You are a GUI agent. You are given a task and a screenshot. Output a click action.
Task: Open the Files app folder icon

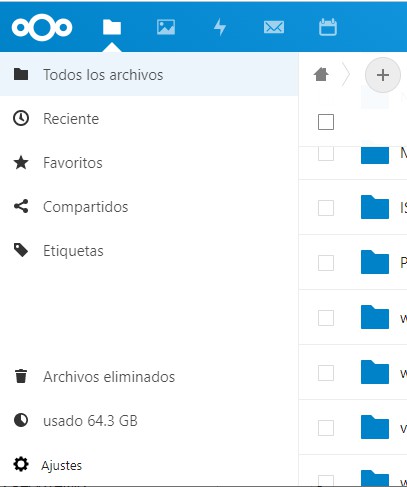tap(112, 27)
